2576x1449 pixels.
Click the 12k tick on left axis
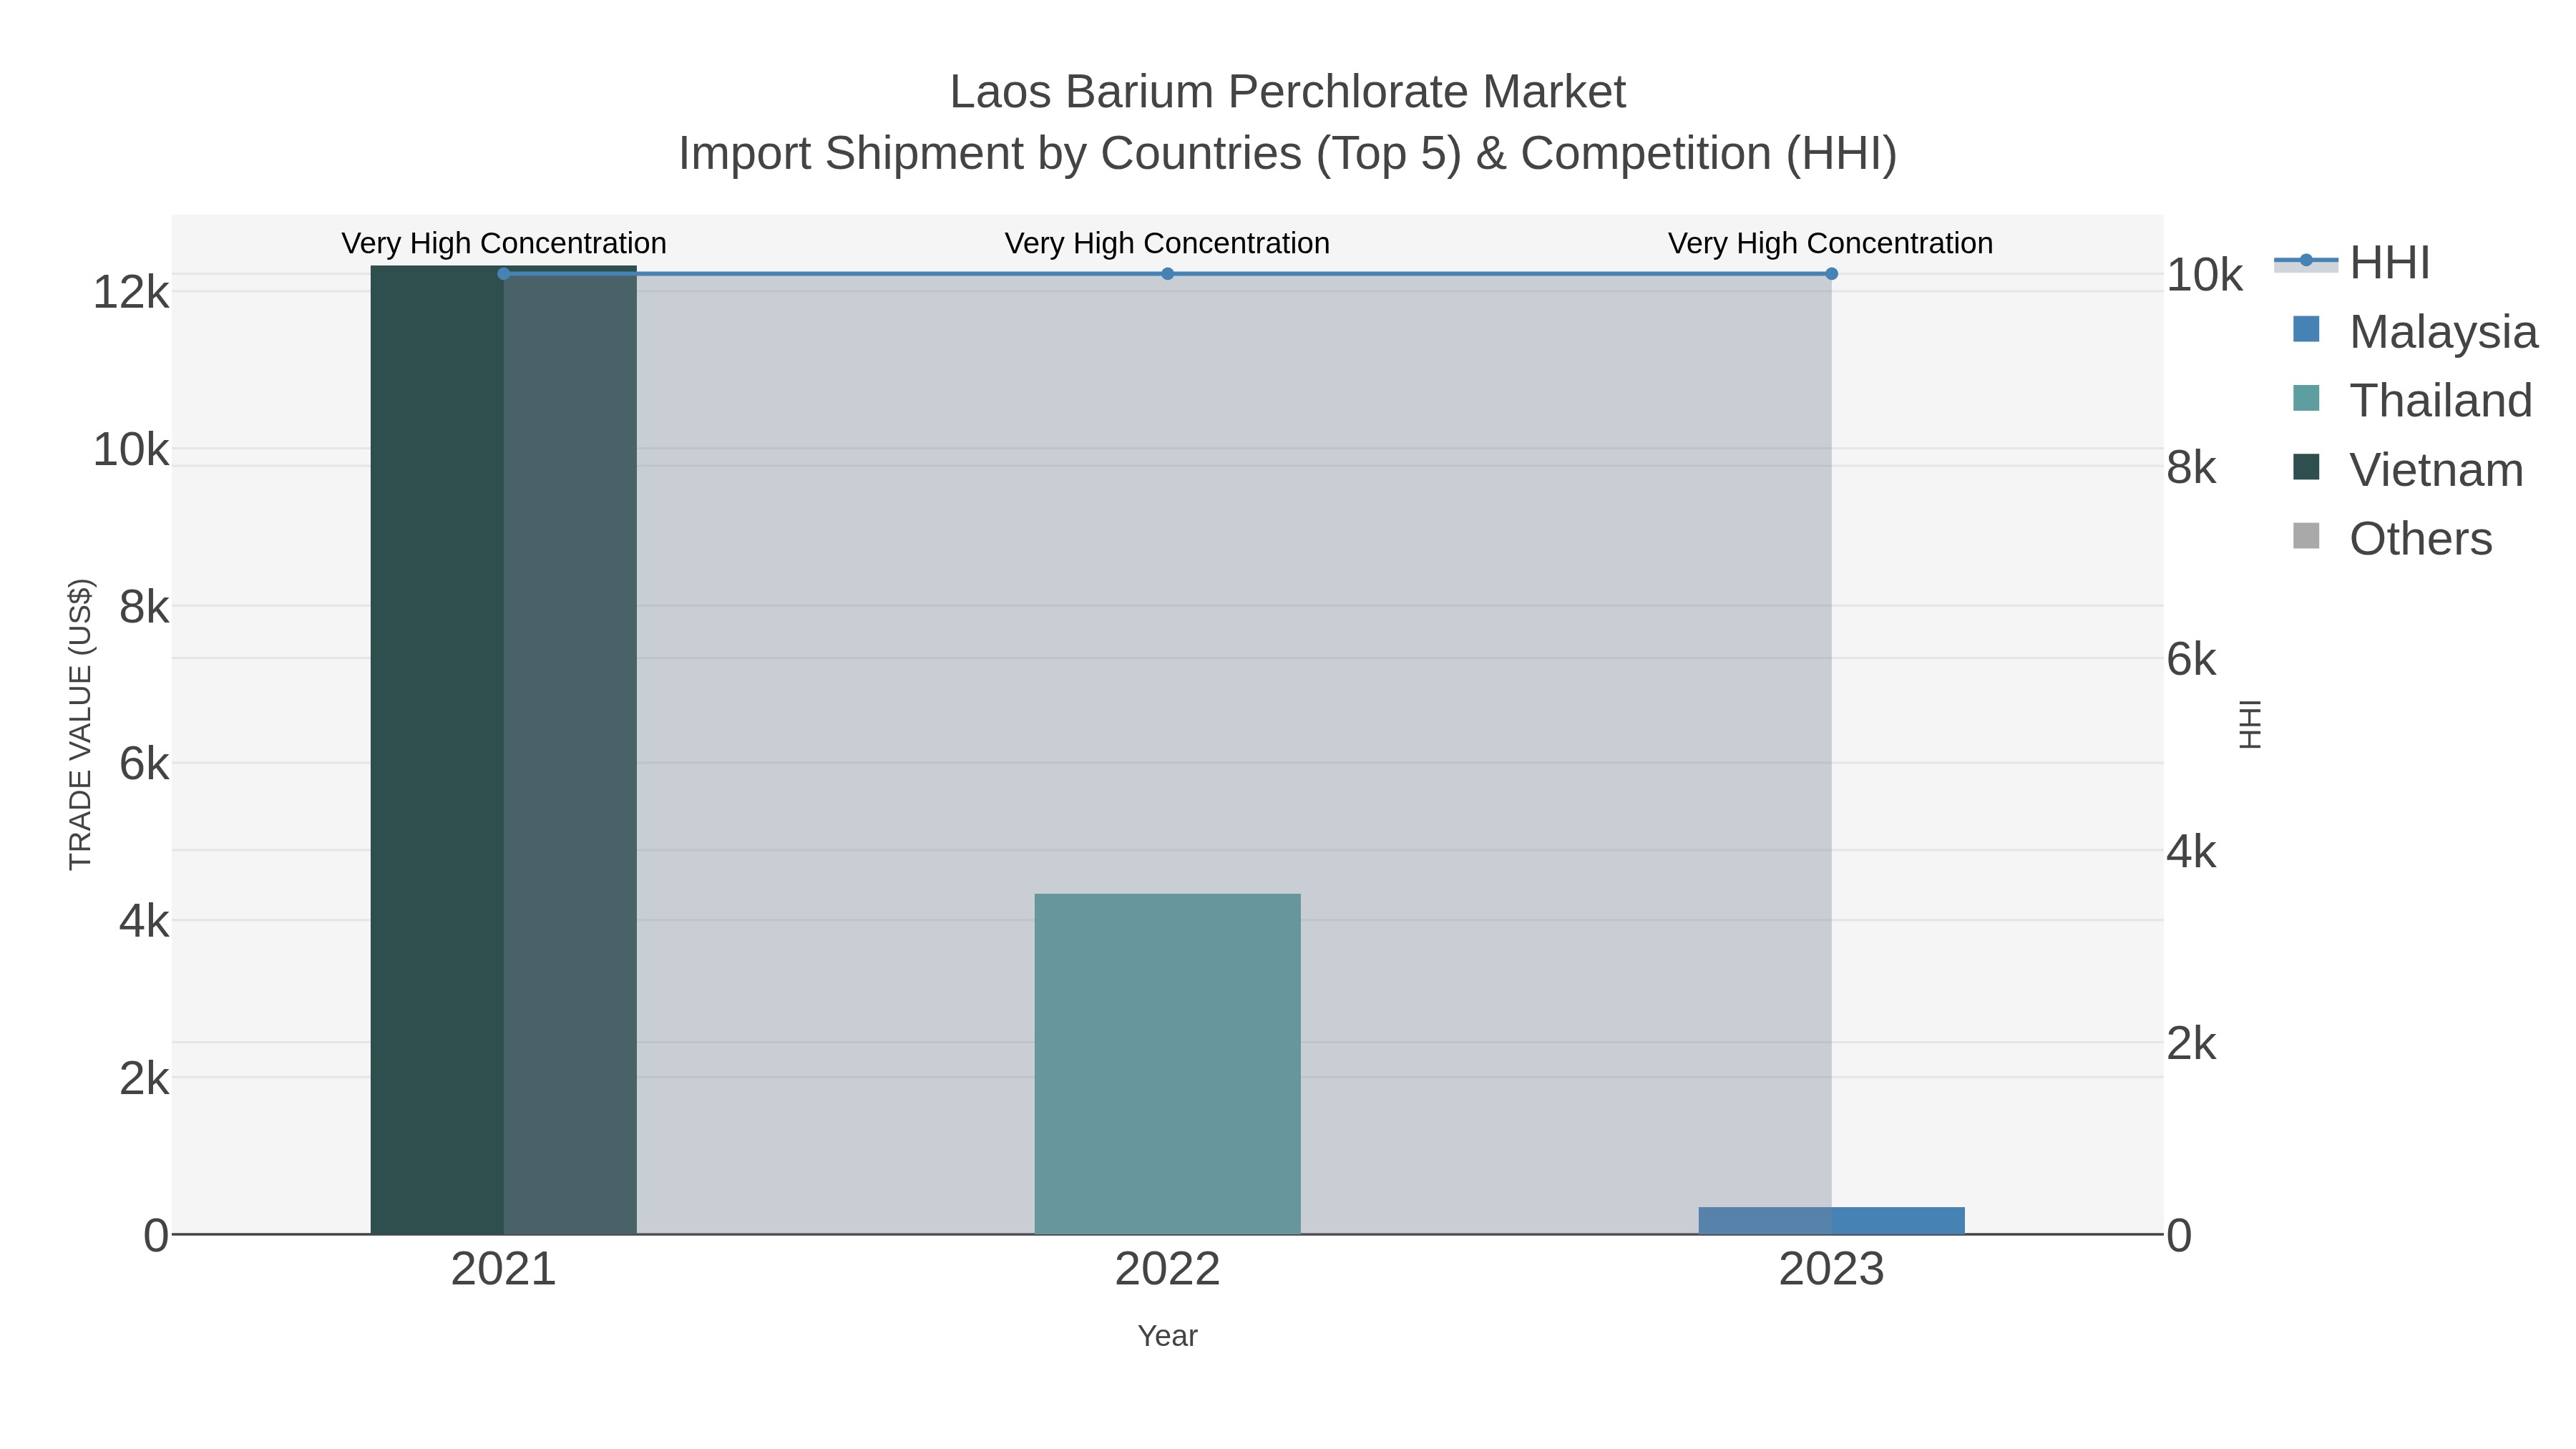(x=131, y=293)
